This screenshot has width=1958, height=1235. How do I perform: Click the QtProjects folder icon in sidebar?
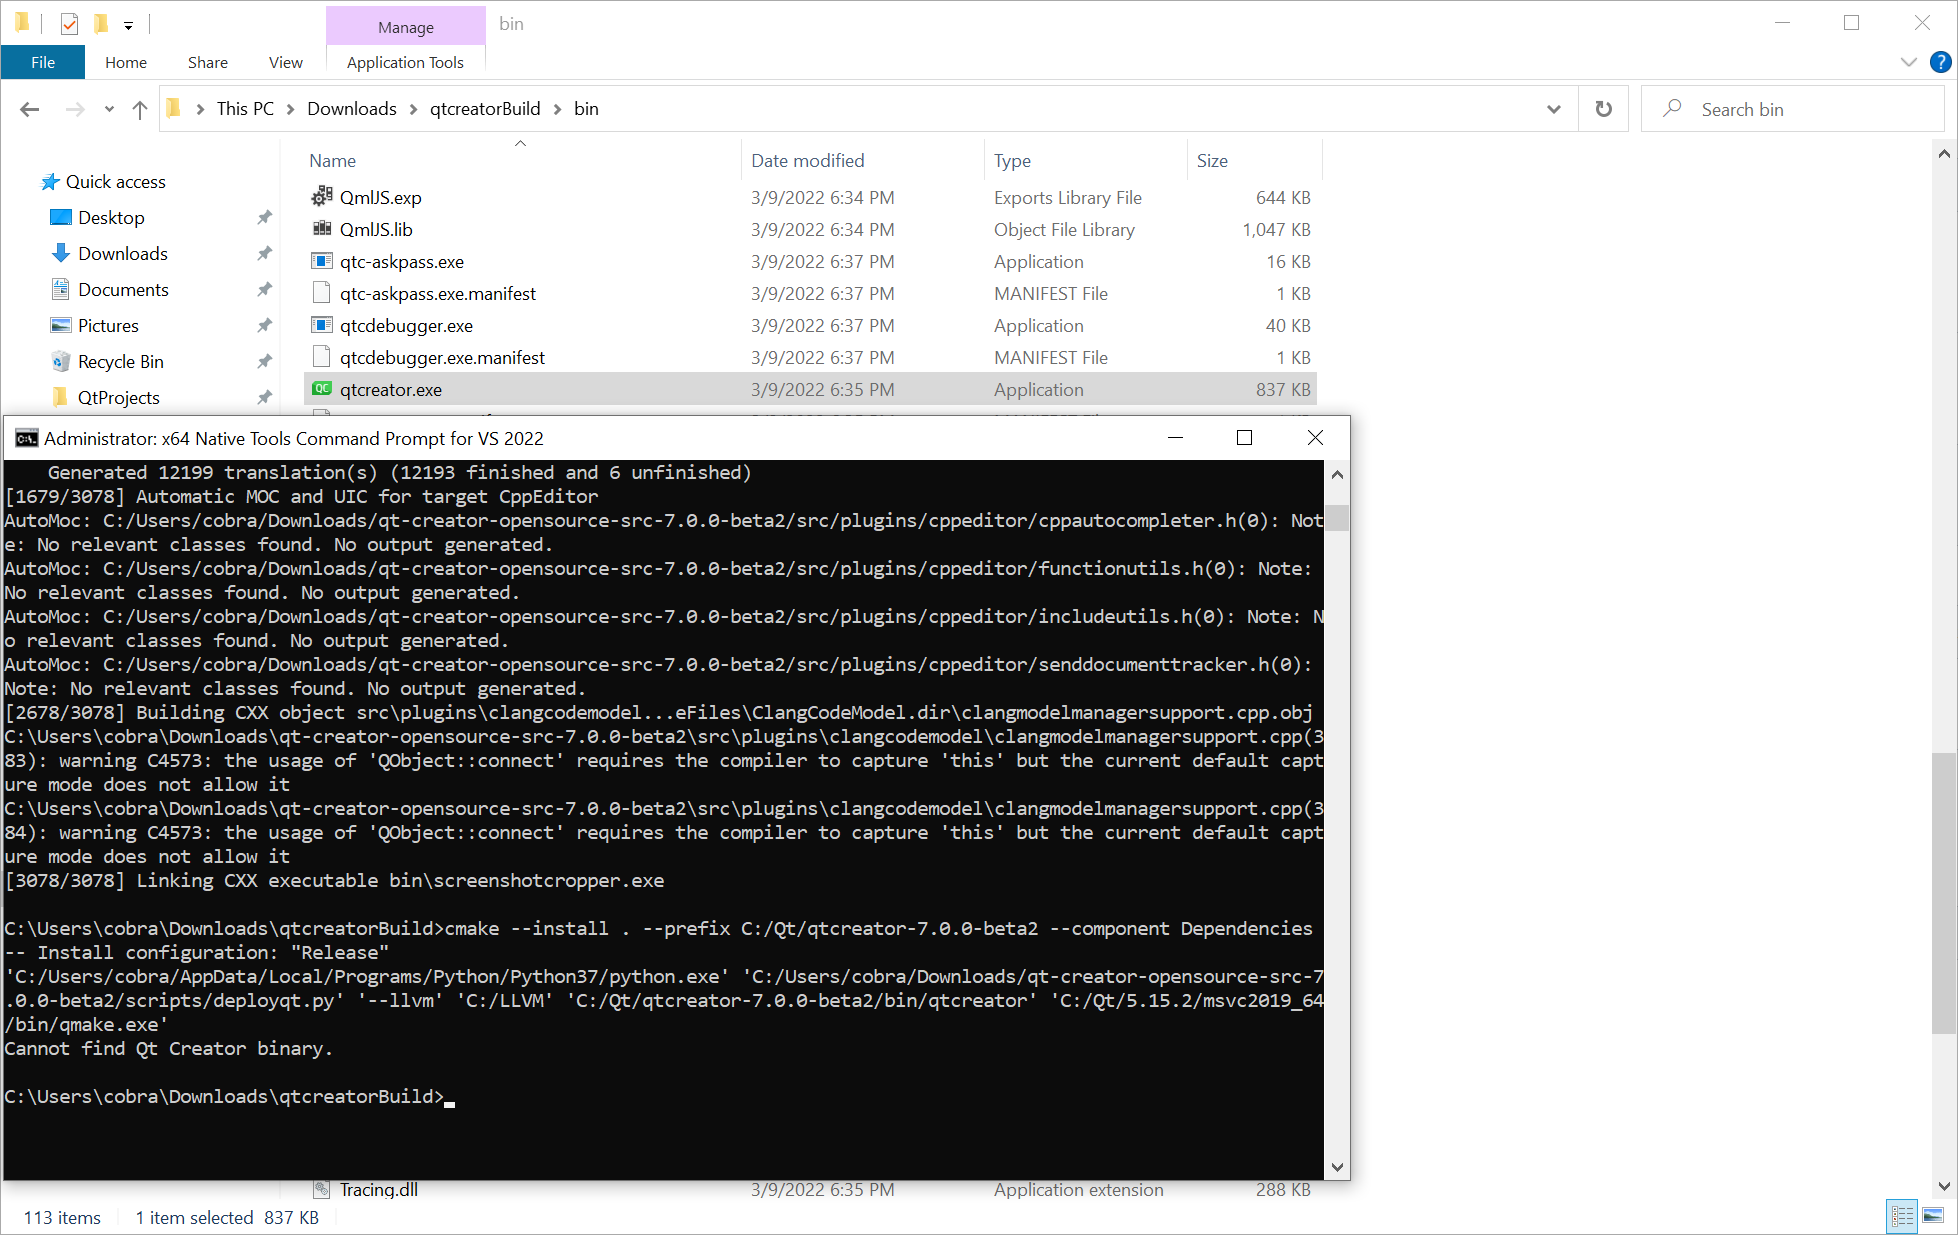(61, 397)
